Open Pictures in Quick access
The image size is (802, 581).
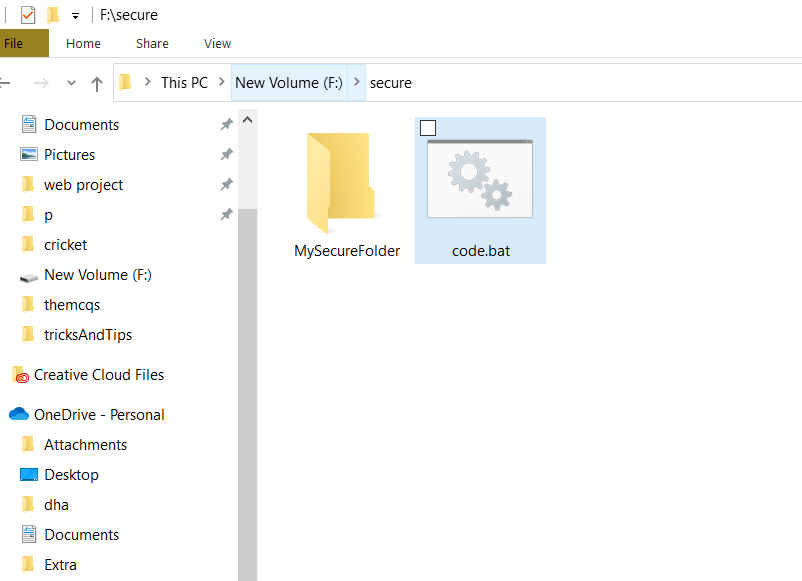pyautogui.click(x=69, y=154)
